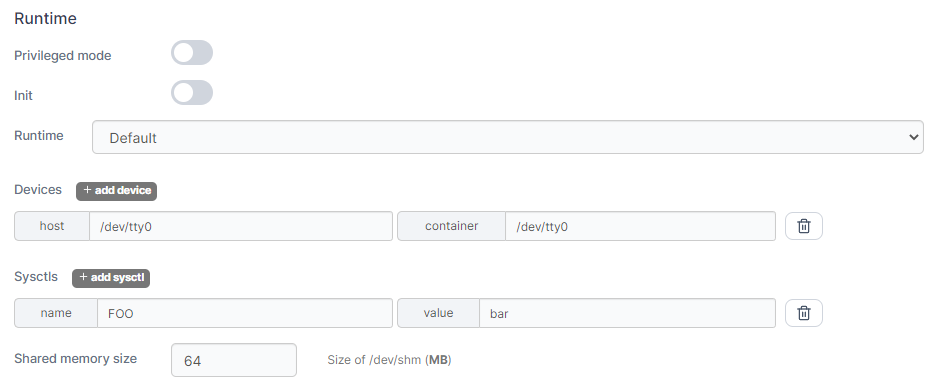935x388 pixels.
Task: Click the sysctl value label addon
Action: pos(438,313)
